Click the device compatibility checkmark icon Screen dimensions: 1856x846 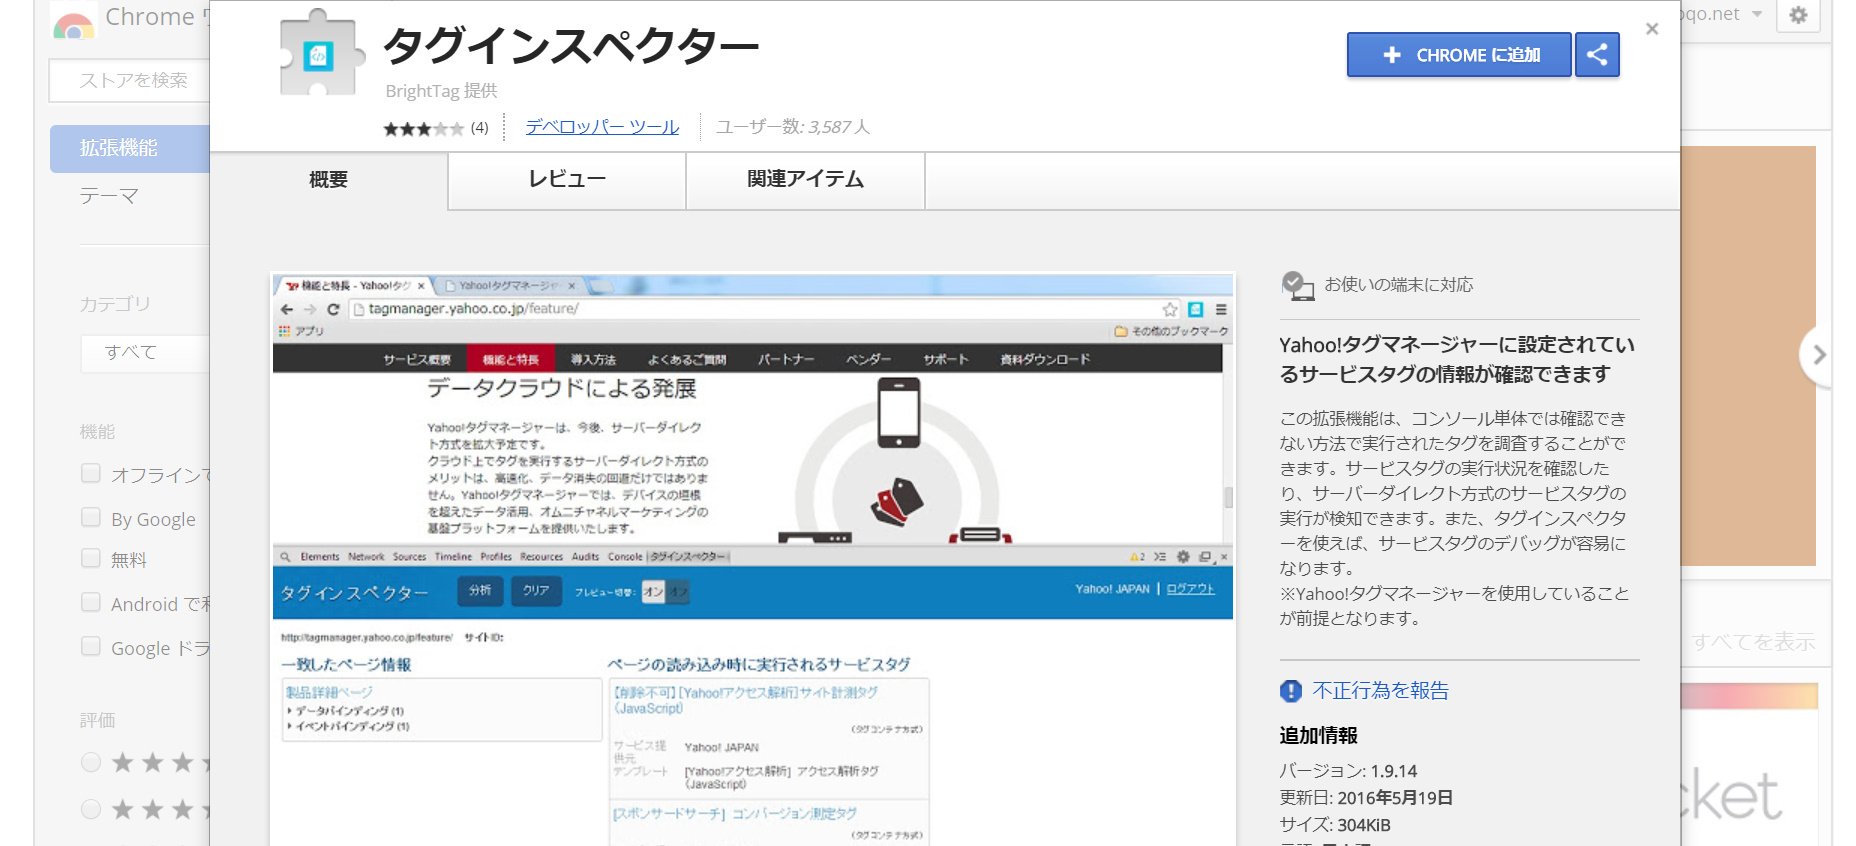tap(1297, 286)
